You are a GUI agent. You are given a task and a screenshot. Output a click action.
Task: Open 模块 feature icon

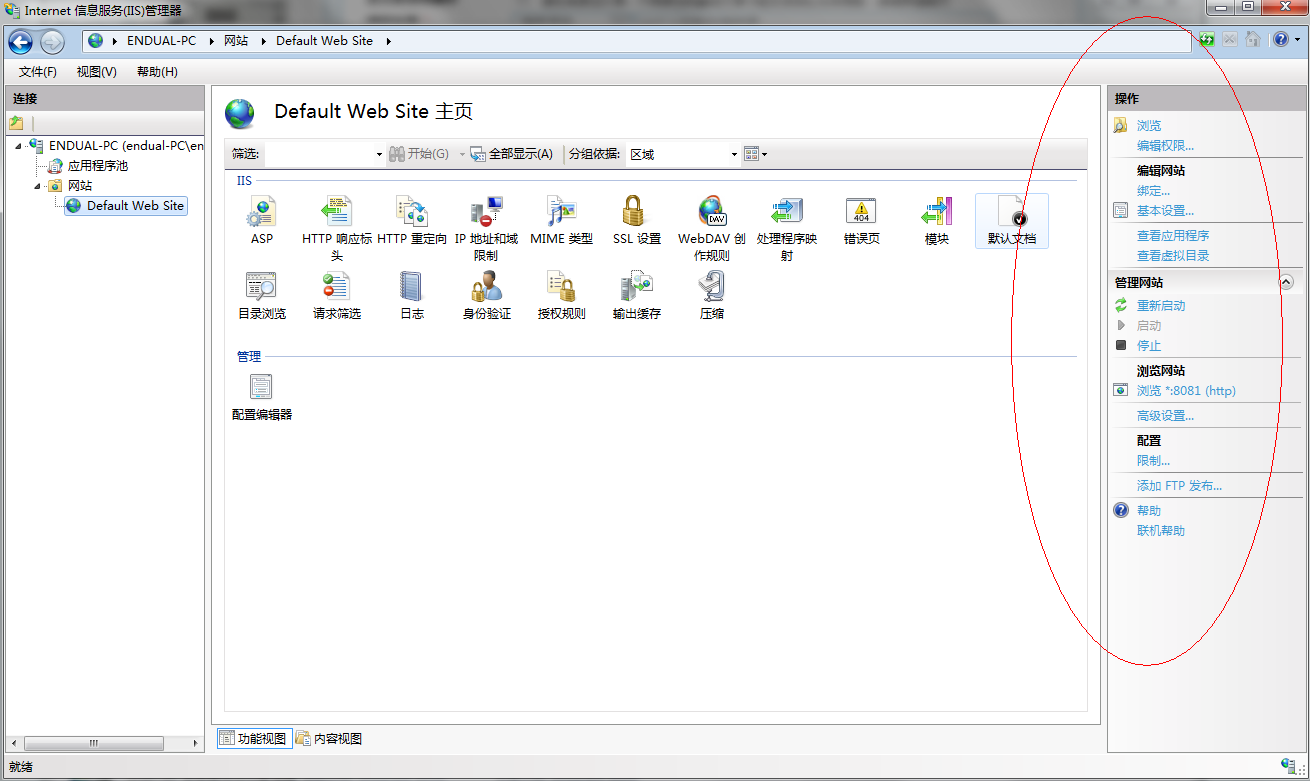coord(937,221)
